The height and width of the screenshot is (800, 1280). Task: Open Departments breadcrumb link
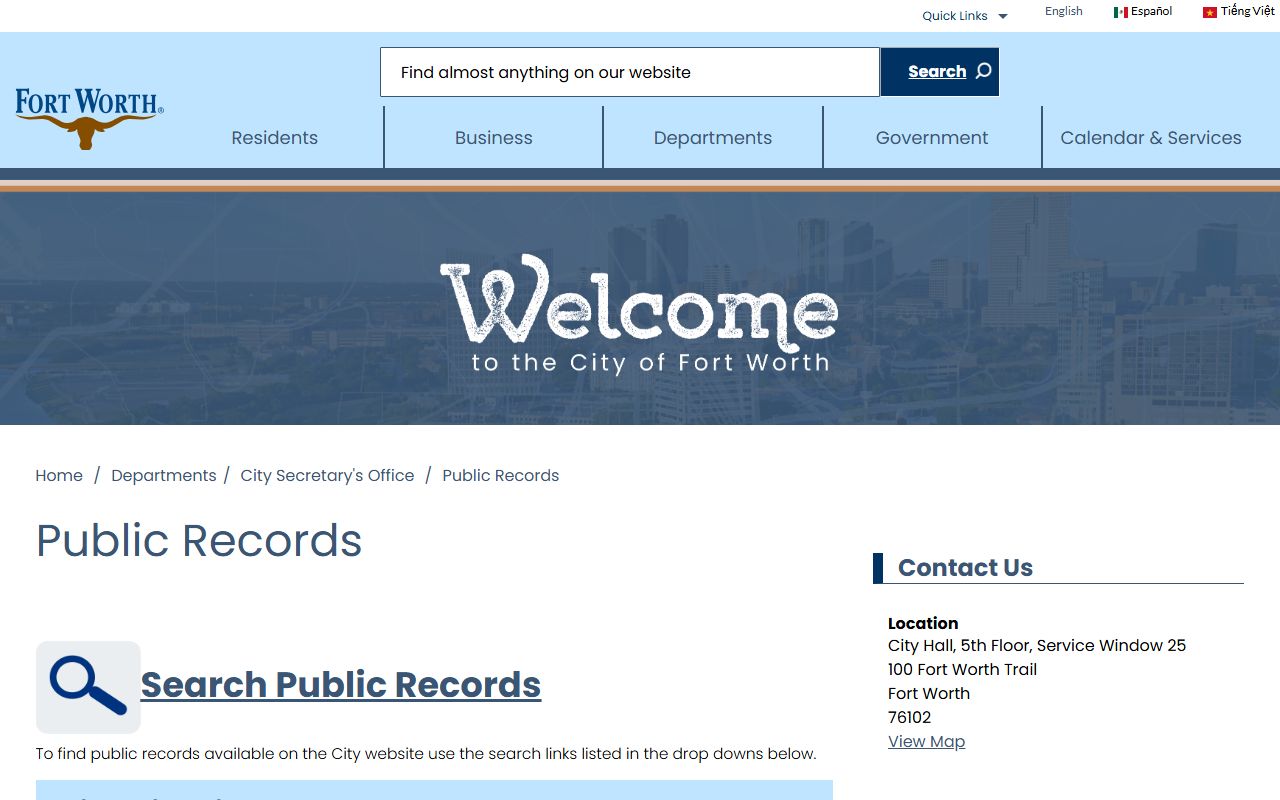163,476
